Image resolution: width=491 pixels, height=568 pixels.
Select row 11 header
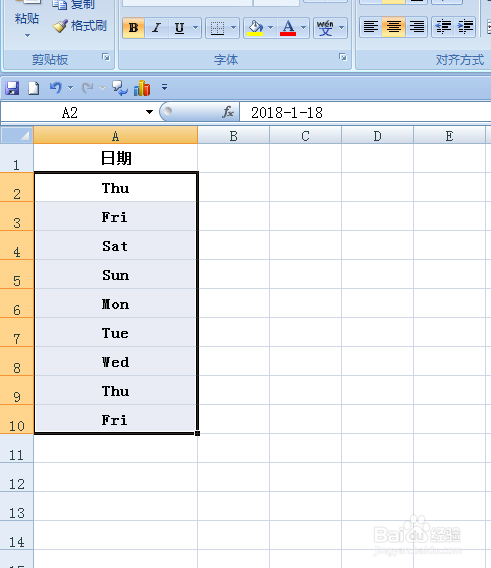click(17, 448)
